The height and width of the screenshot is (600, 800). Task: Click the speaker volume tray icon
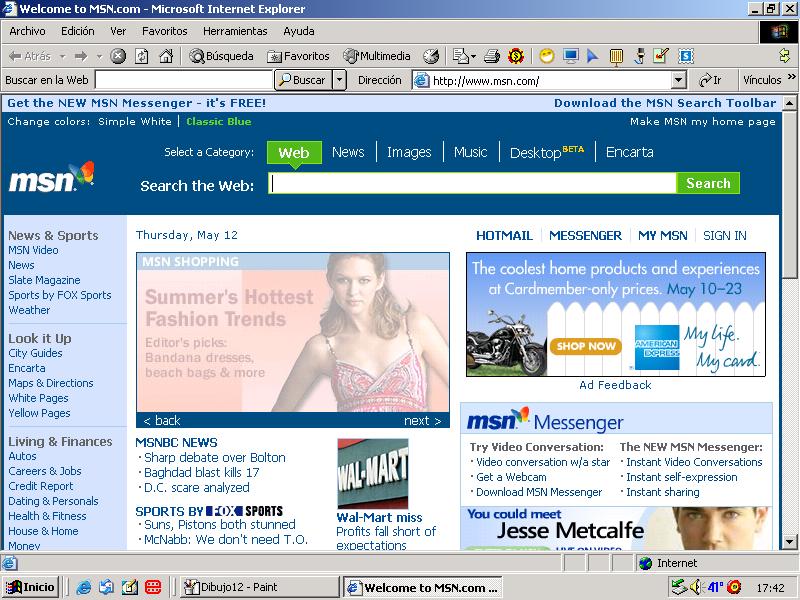(x=695, y=587)
